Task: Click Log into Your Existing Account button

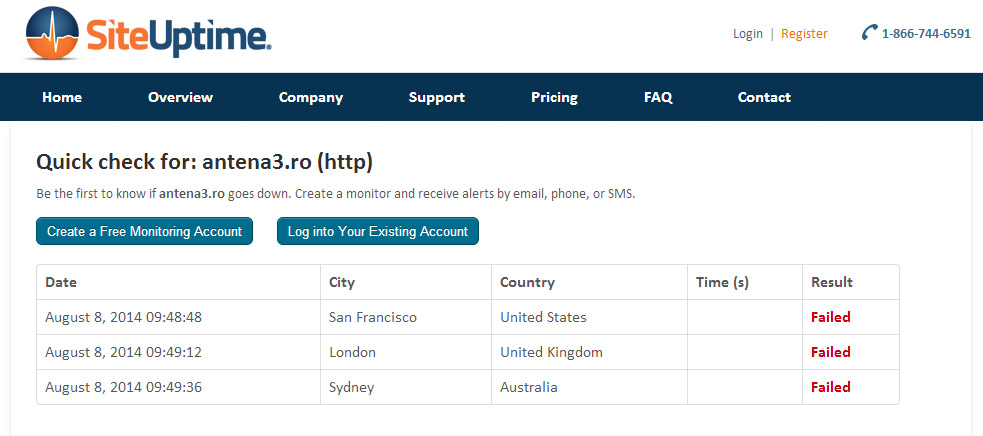Action: click(378, 231)
